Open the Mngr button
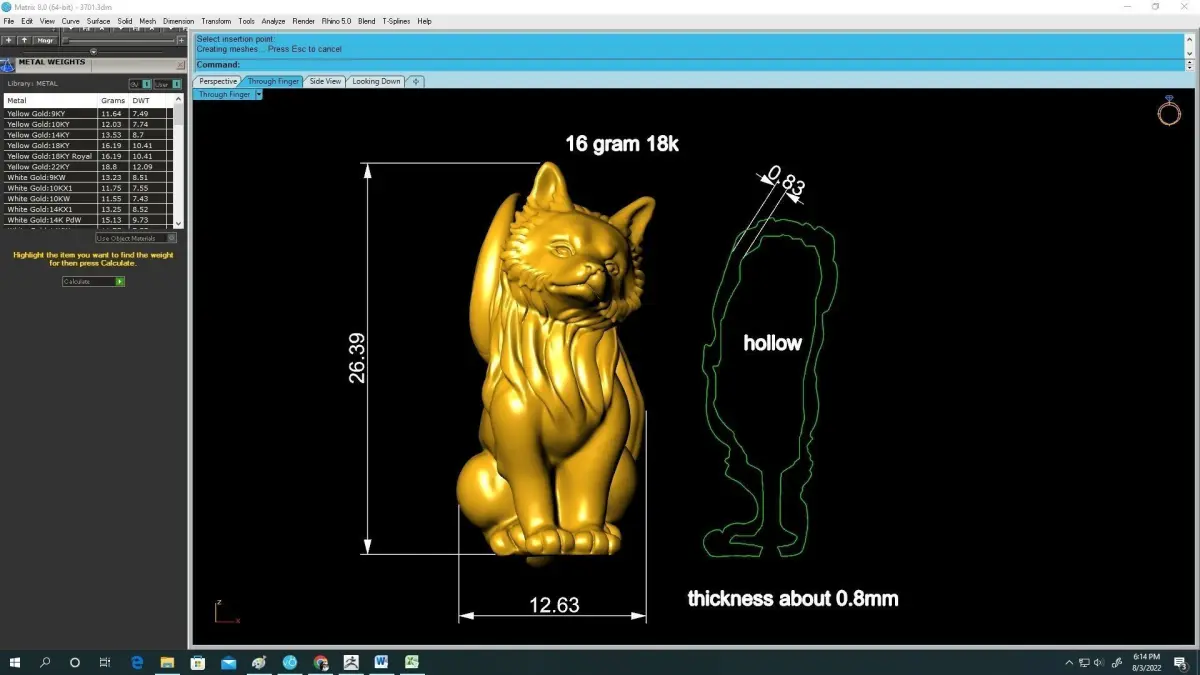1200x675 pixels. [45, 40]
